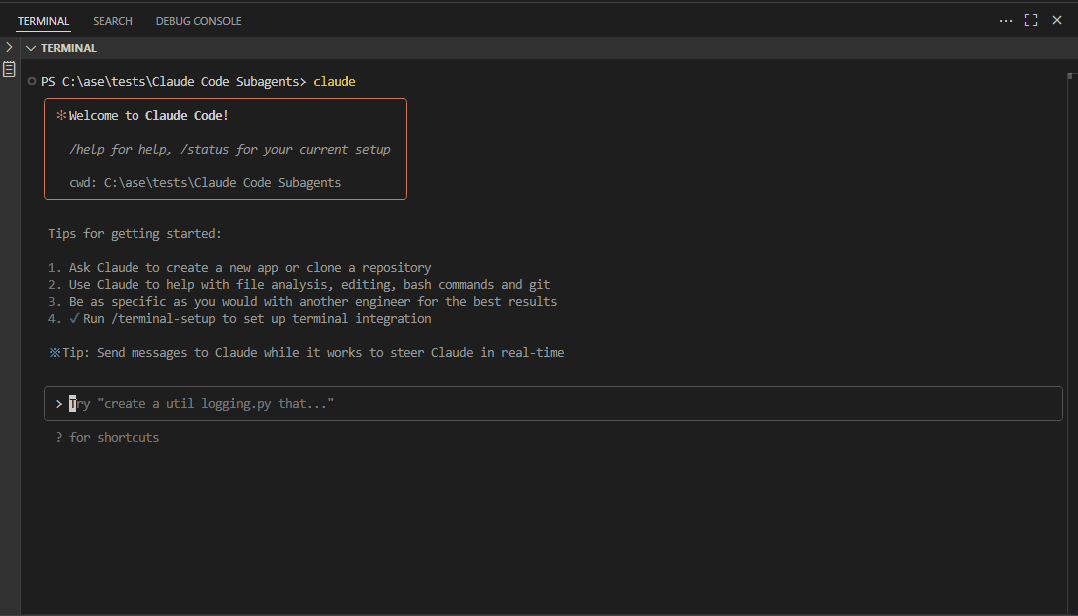1078x616 pixels.
Task: Click tip 2 about file analysis and git
Action: (299, 285)
